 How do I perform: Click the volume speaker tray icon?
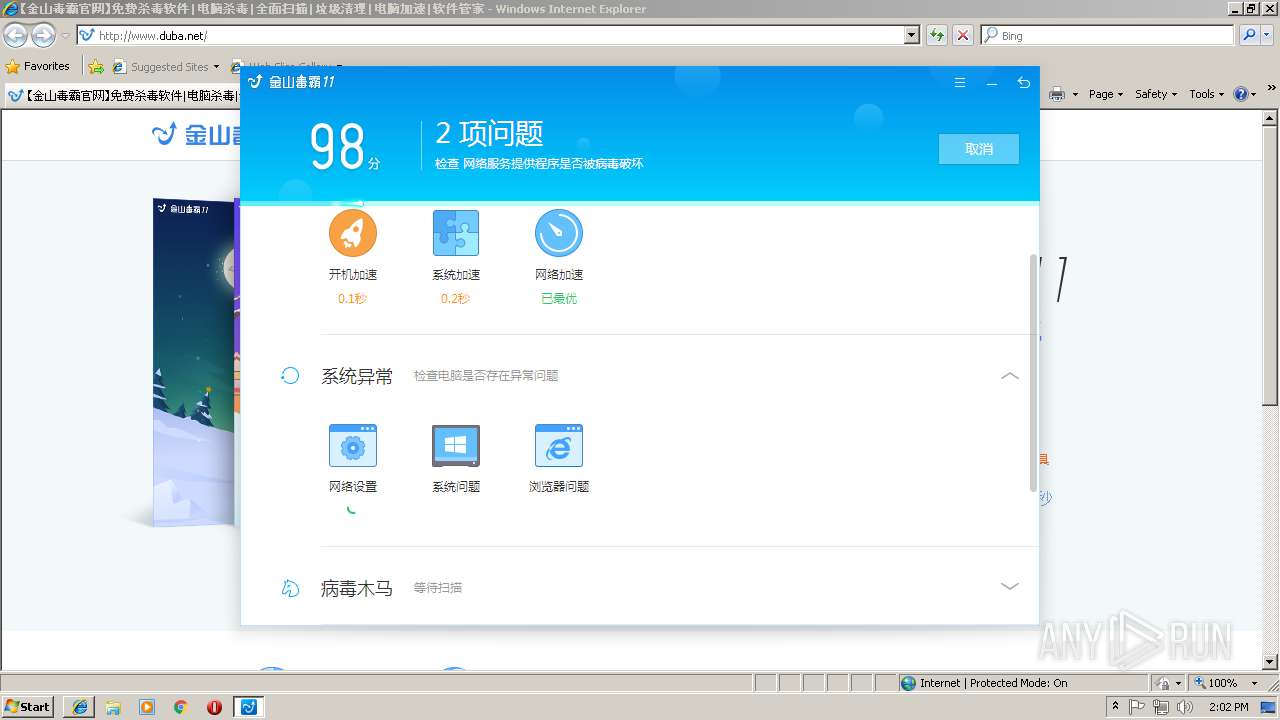pos(1185,707)
